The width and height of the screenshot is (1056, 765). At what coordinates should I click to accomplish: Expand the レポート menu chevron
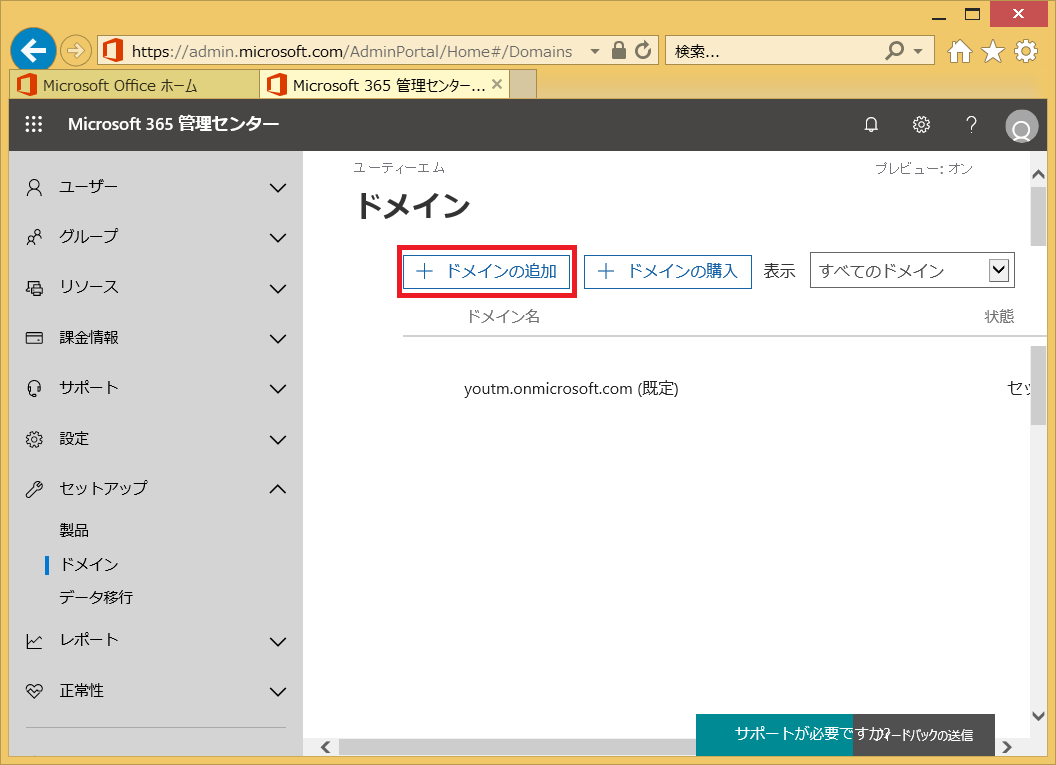click(x=277, y=642)
